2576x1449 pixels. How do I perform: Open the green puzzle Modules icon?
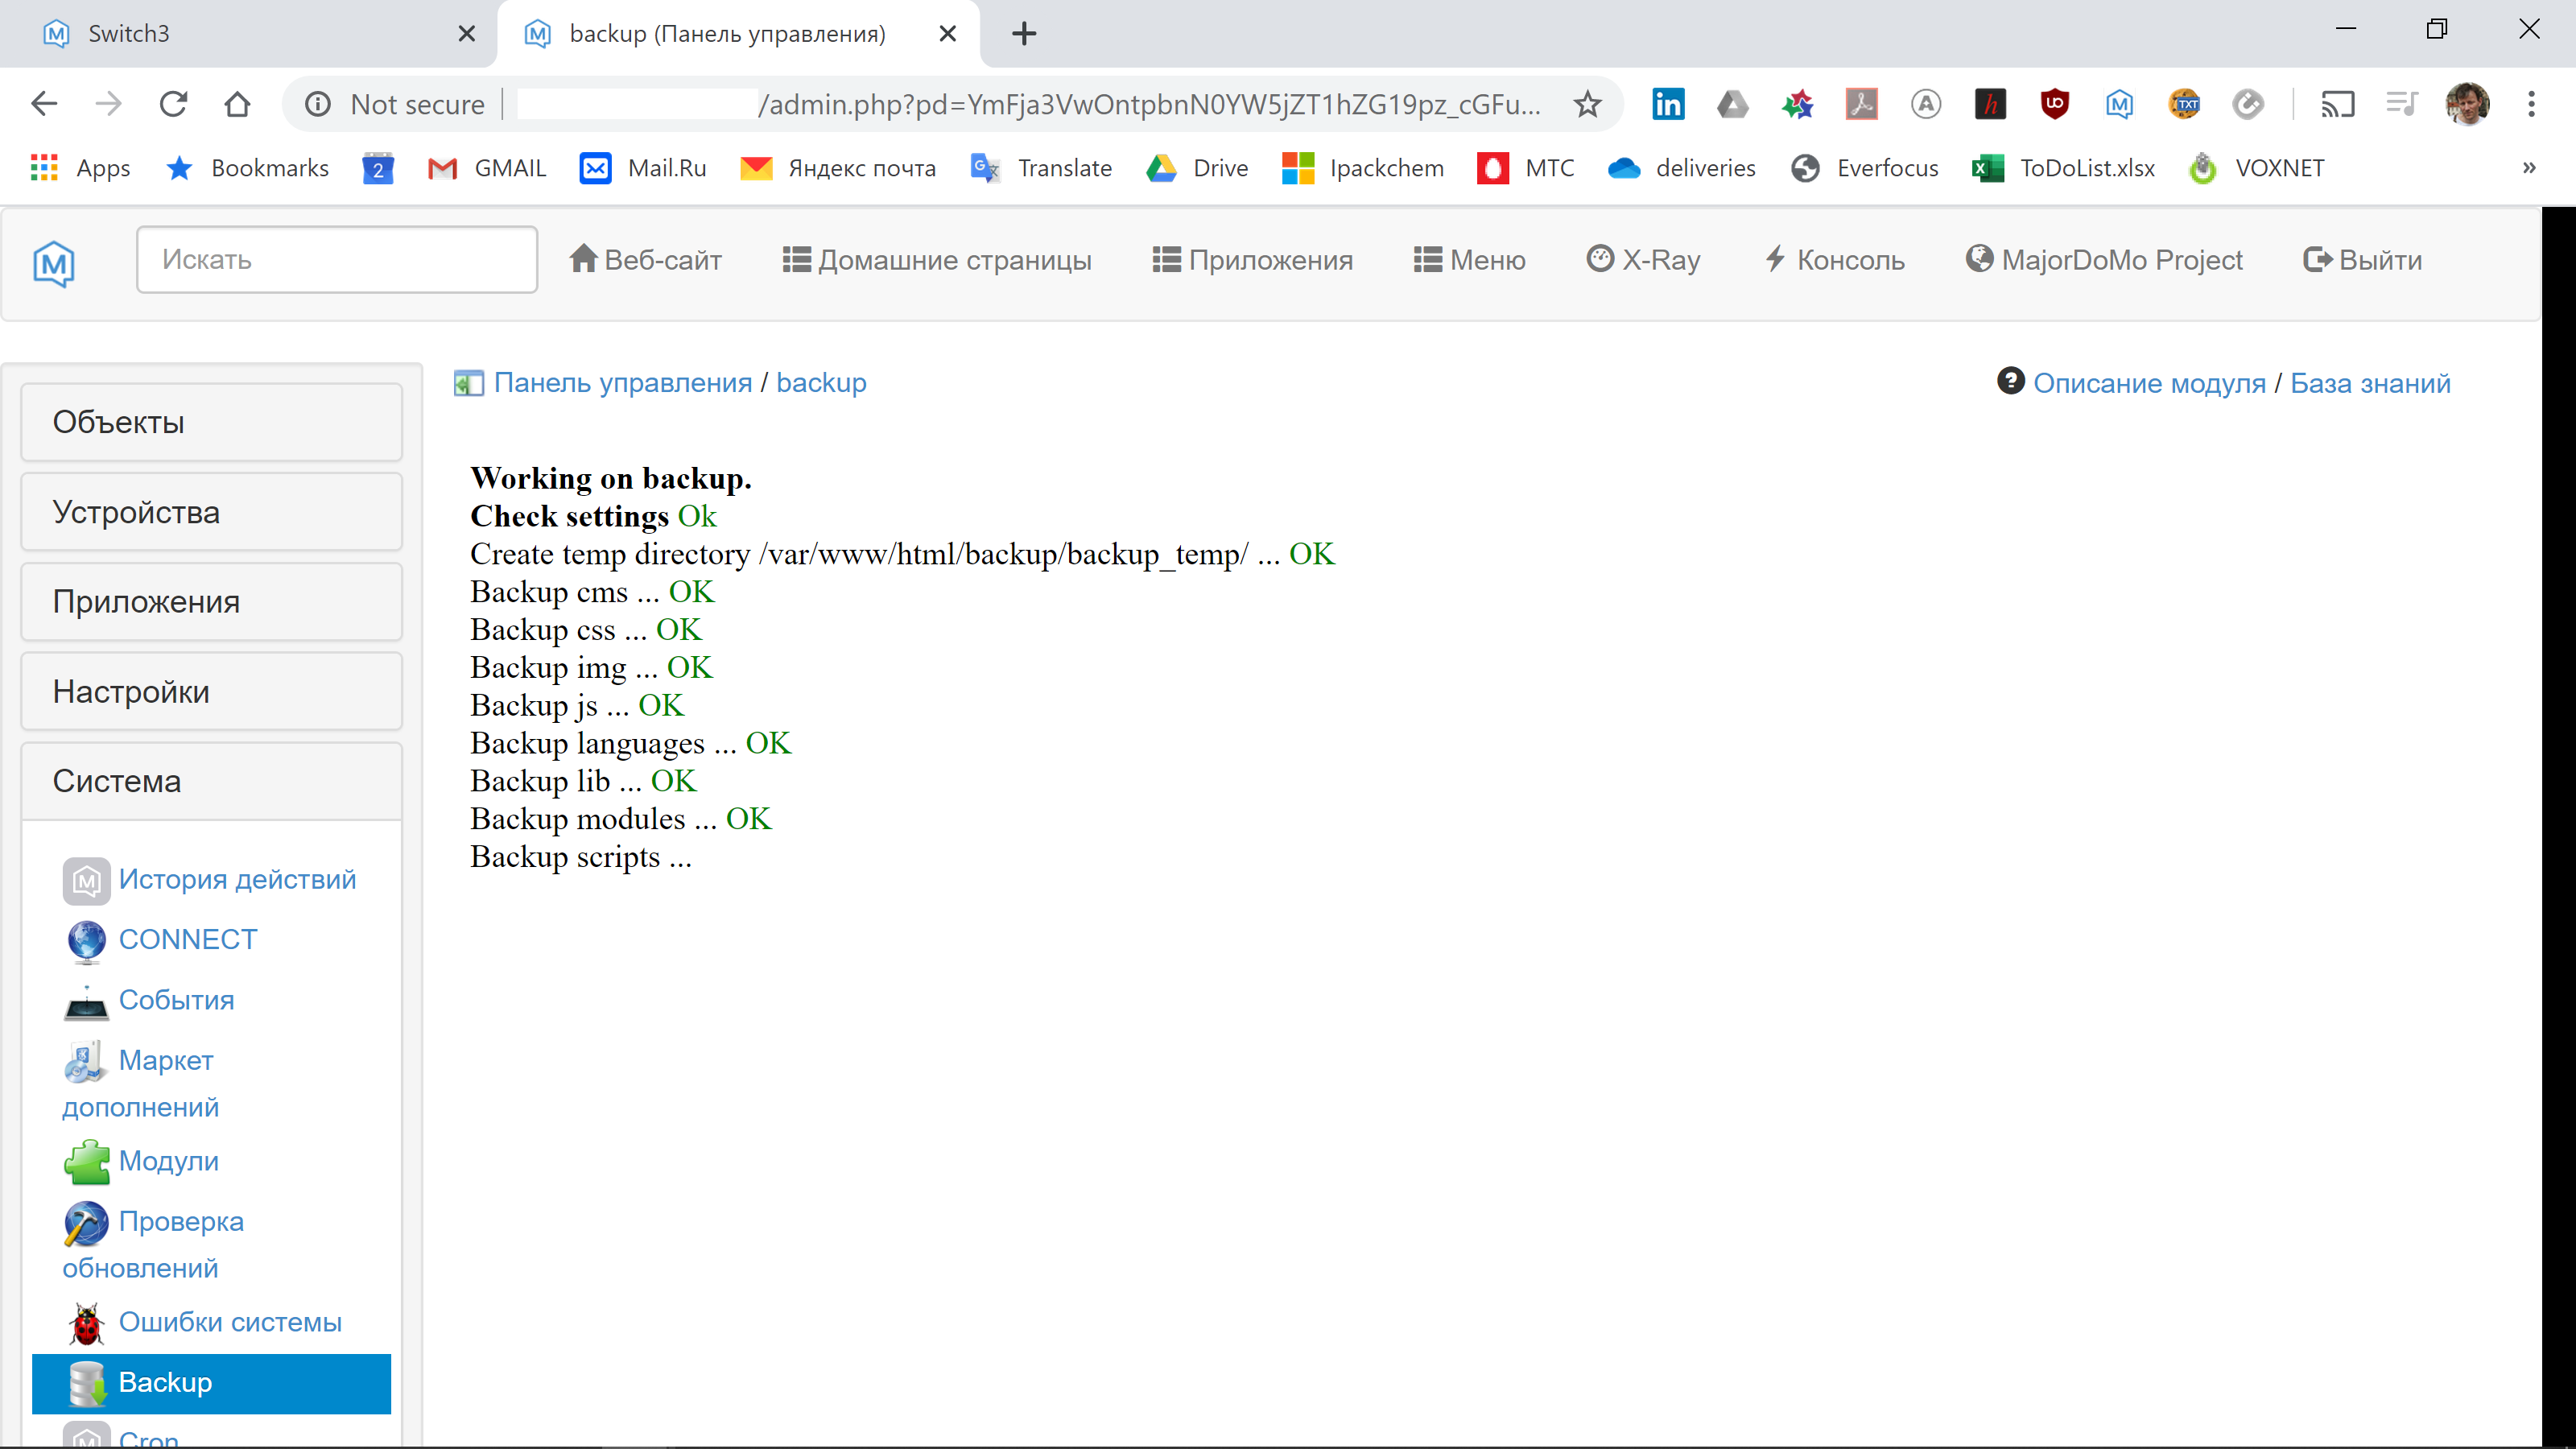click(x=86, y=1162)
